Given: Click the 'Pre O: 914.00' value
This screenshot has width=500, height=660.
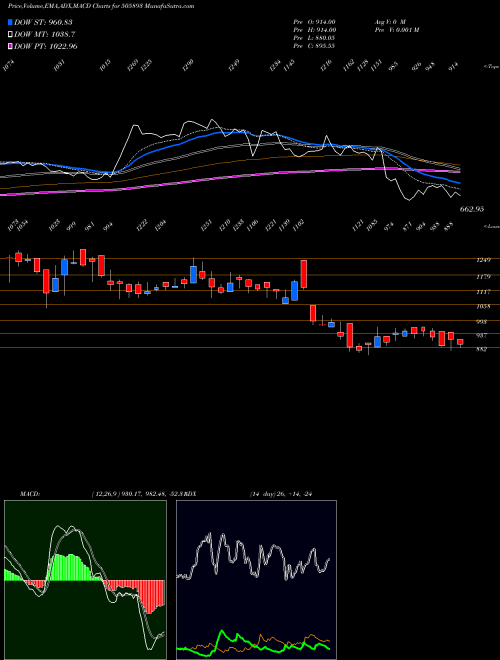Looking at the screenshot, I should pyautogui.click(x=314, y=22).
